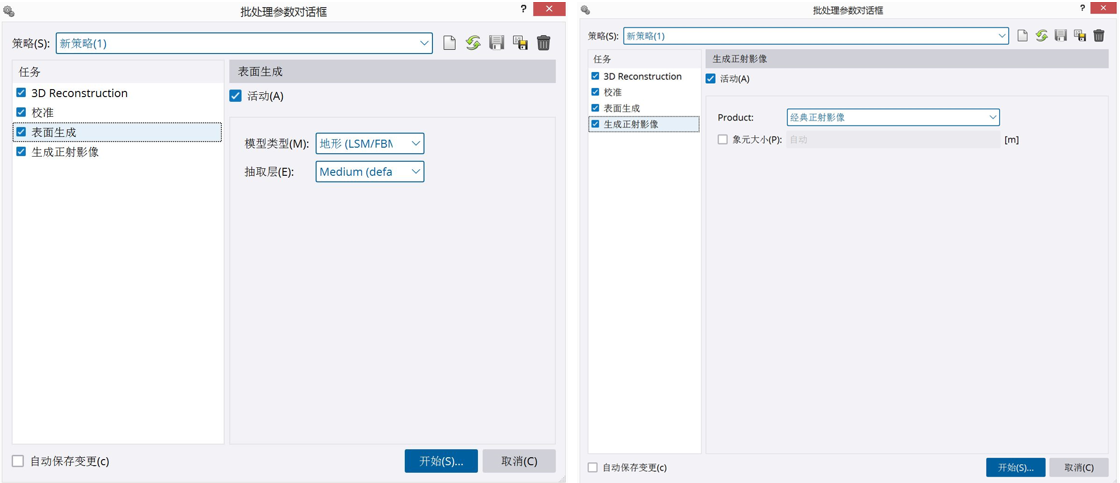
Task: Select 校准 task in right dialog list
Action: tap(612, 92)
